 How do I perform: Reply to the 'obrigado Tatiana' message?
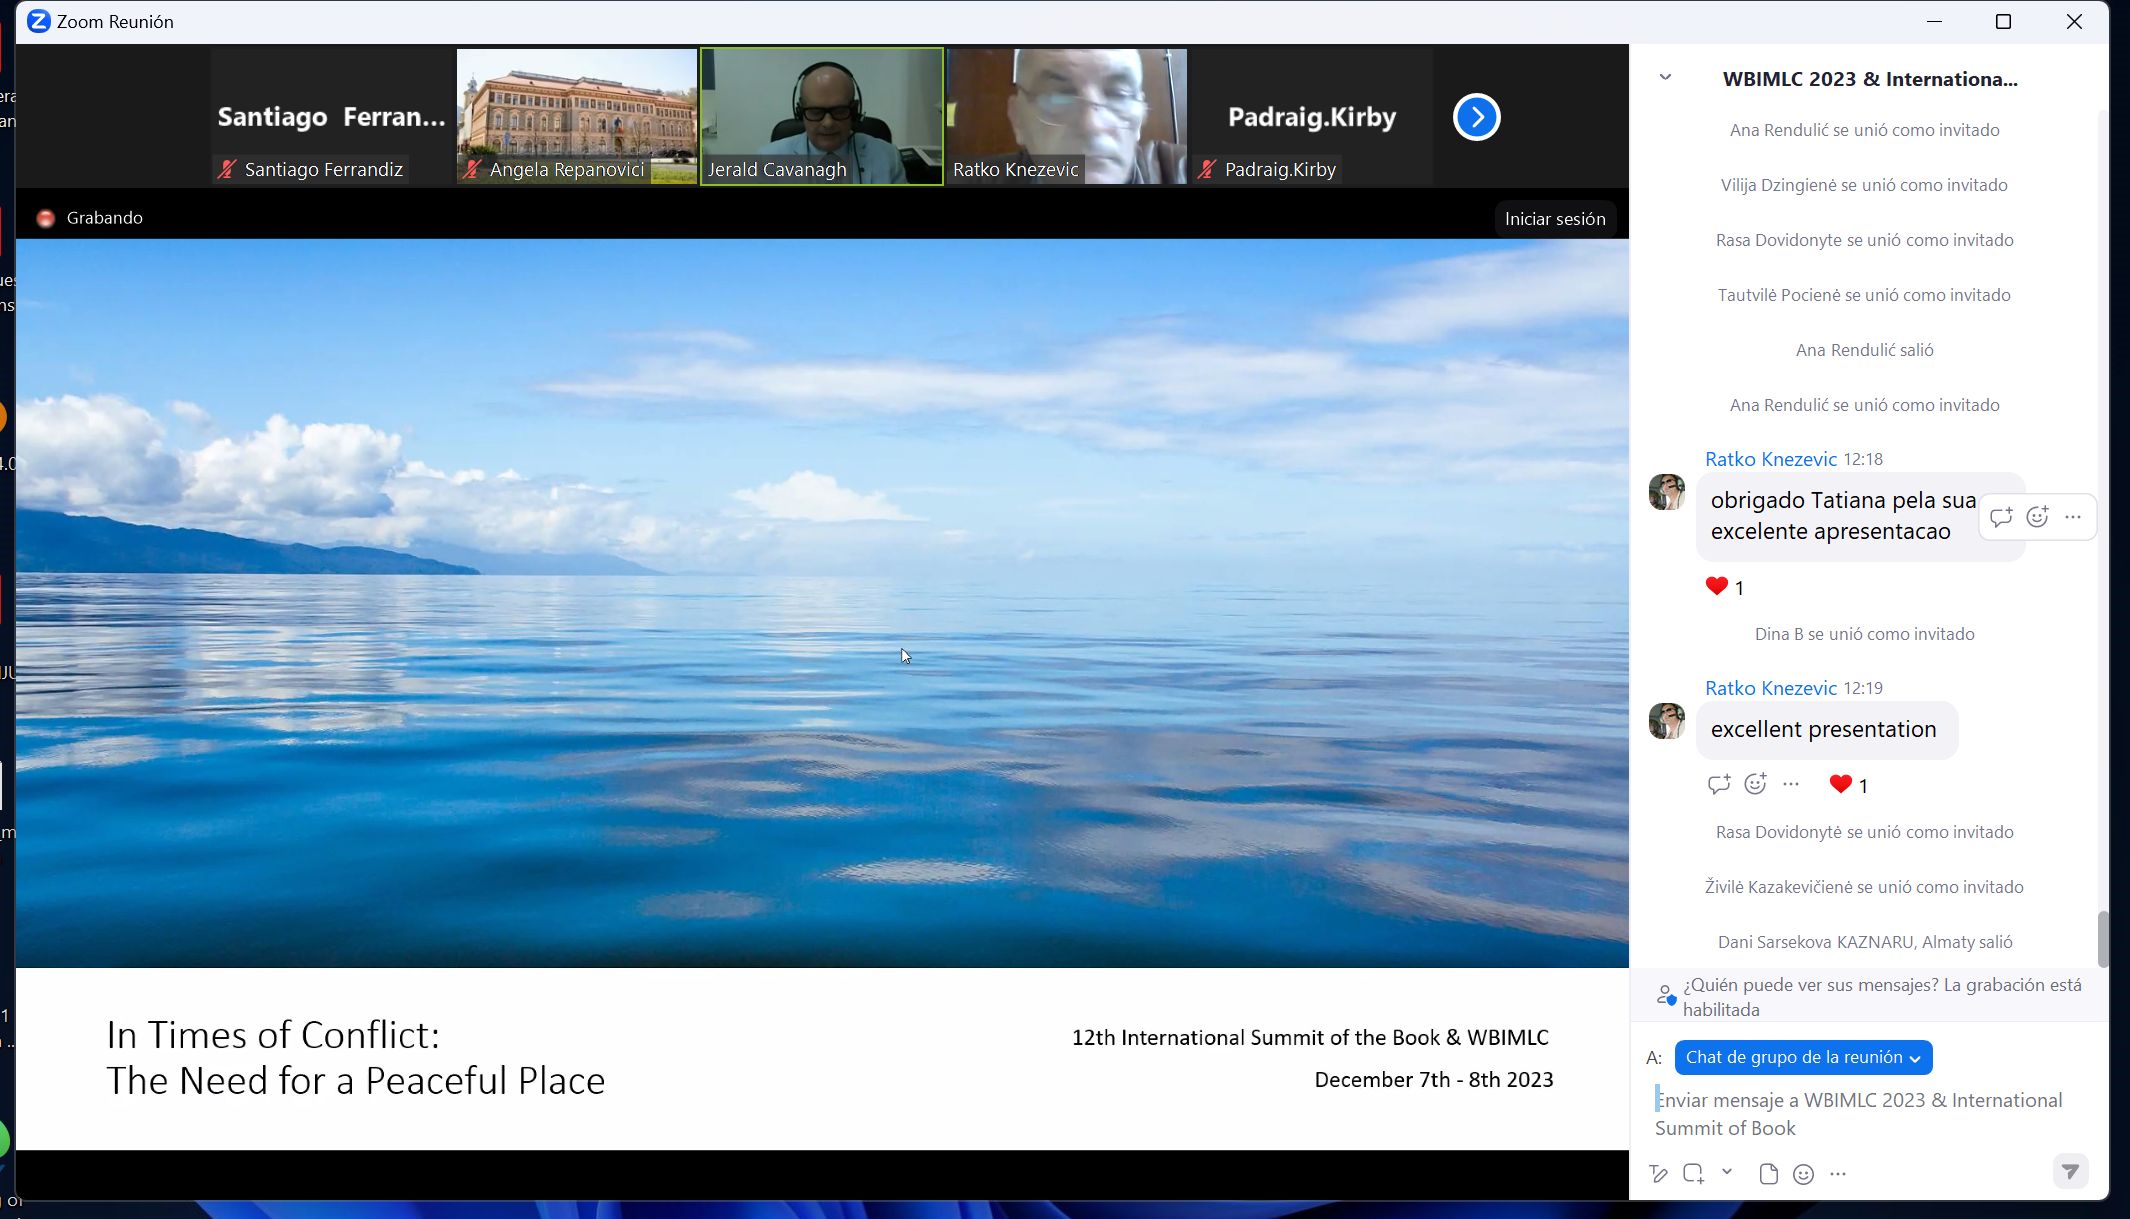tap(2001, 517)
